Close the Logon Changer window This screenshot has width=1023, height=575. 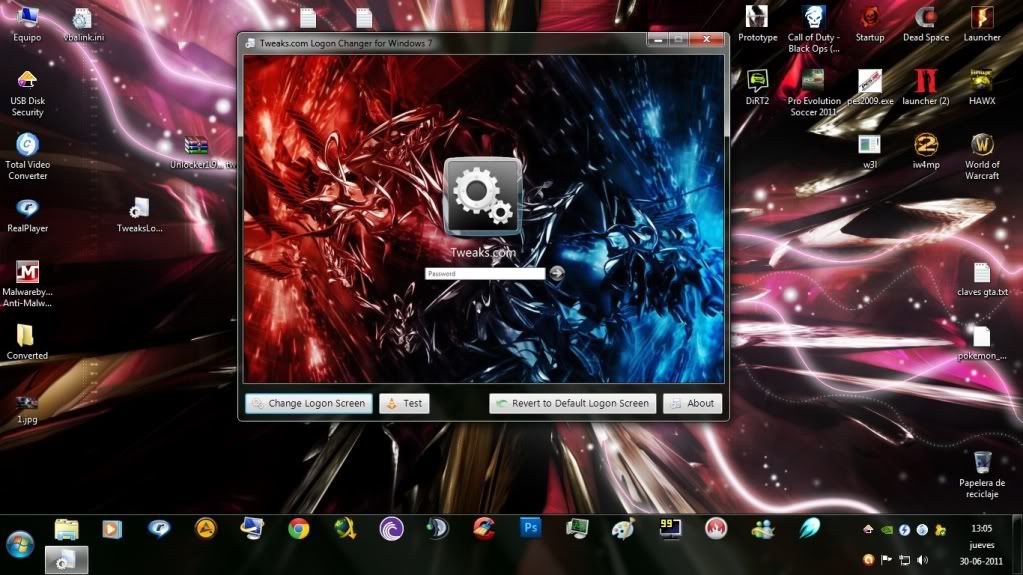(x=707, y=40)
